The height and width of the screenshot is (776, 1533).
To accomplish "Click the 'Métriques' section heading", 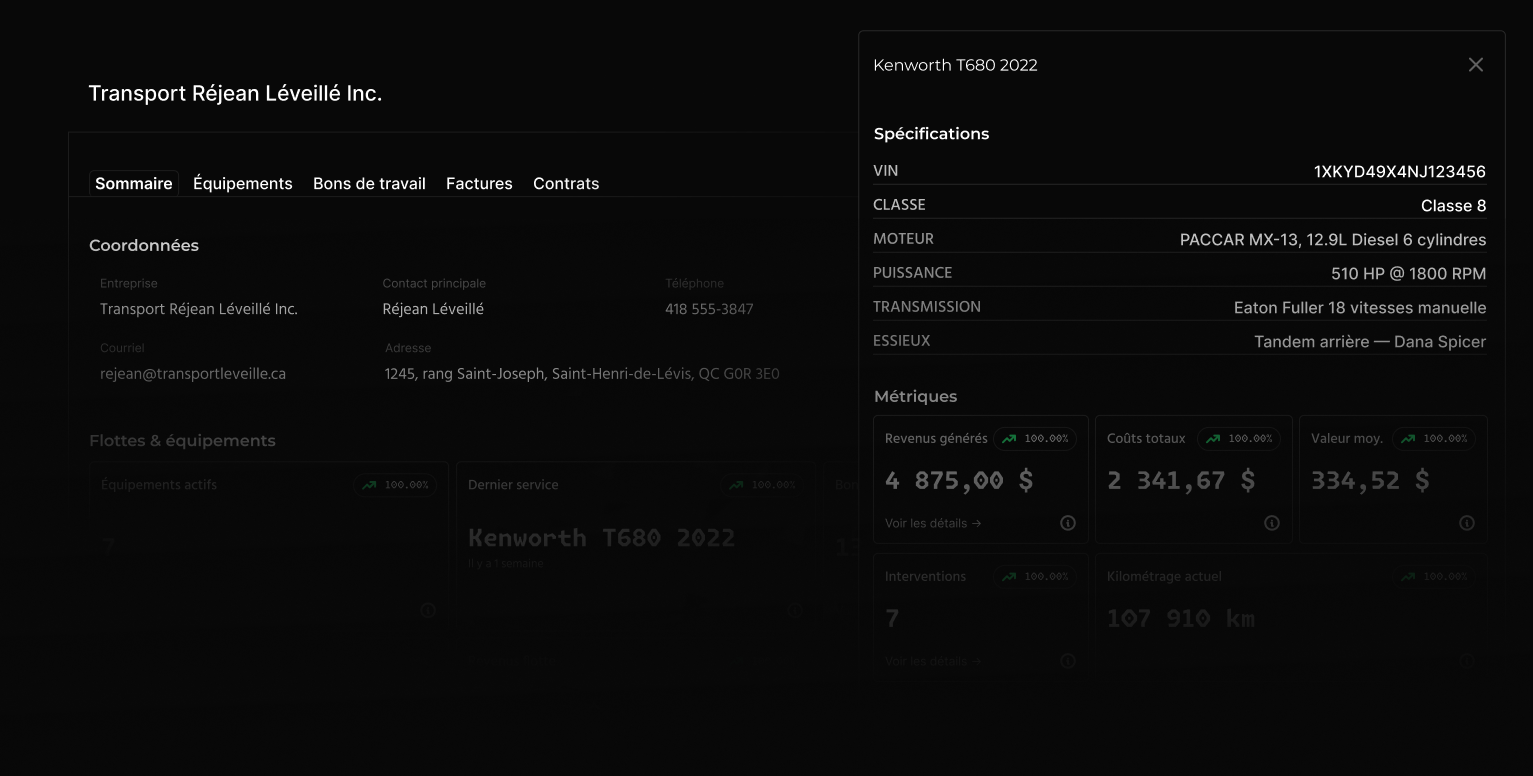I will [915, 396].
